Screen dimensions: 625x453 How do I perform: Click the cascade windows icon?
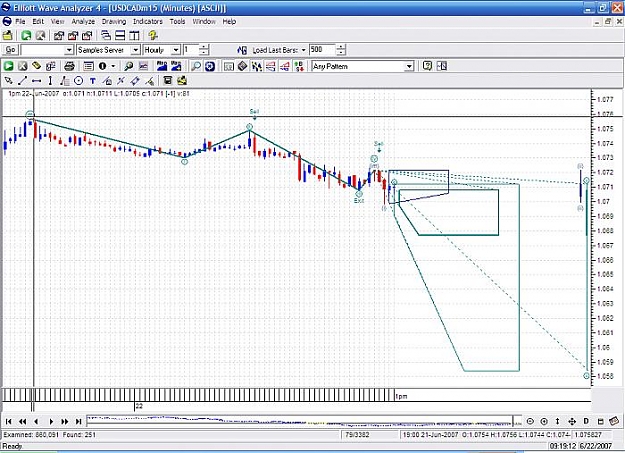(x=106, y=35)
